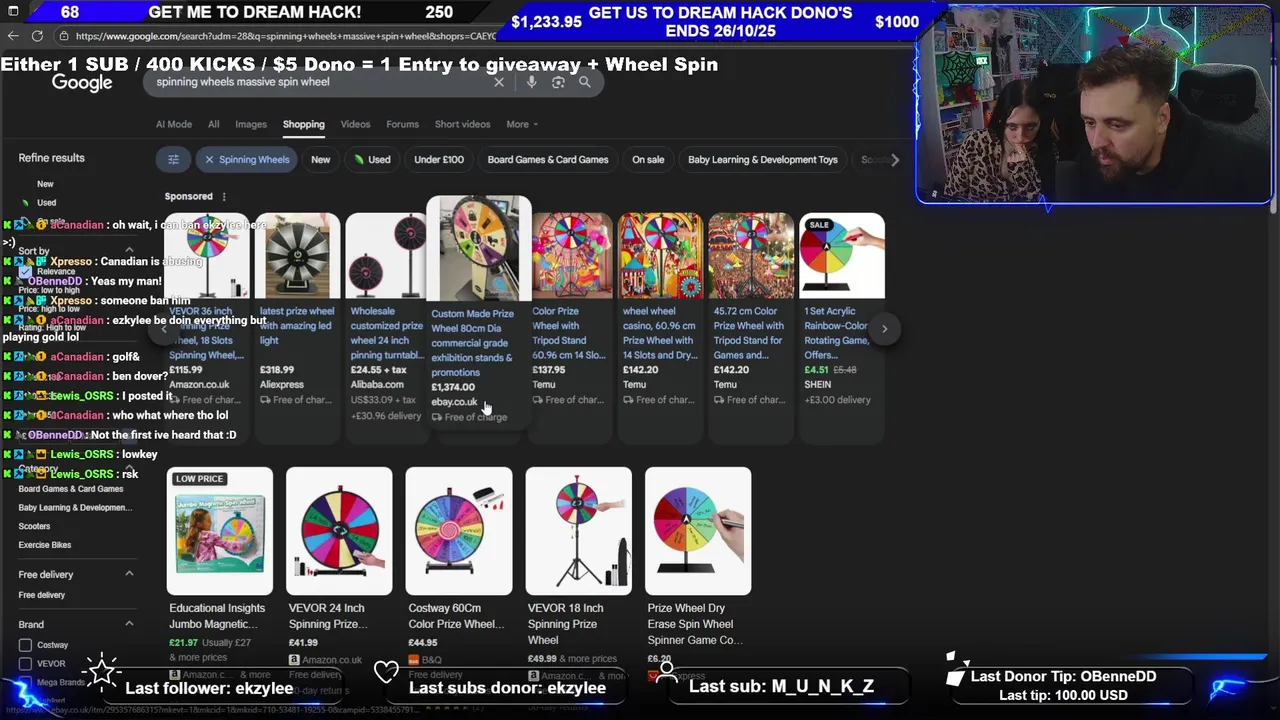Click the Free delivery filter option
This screenshot has width=1280, height=720.
(41, 595)
